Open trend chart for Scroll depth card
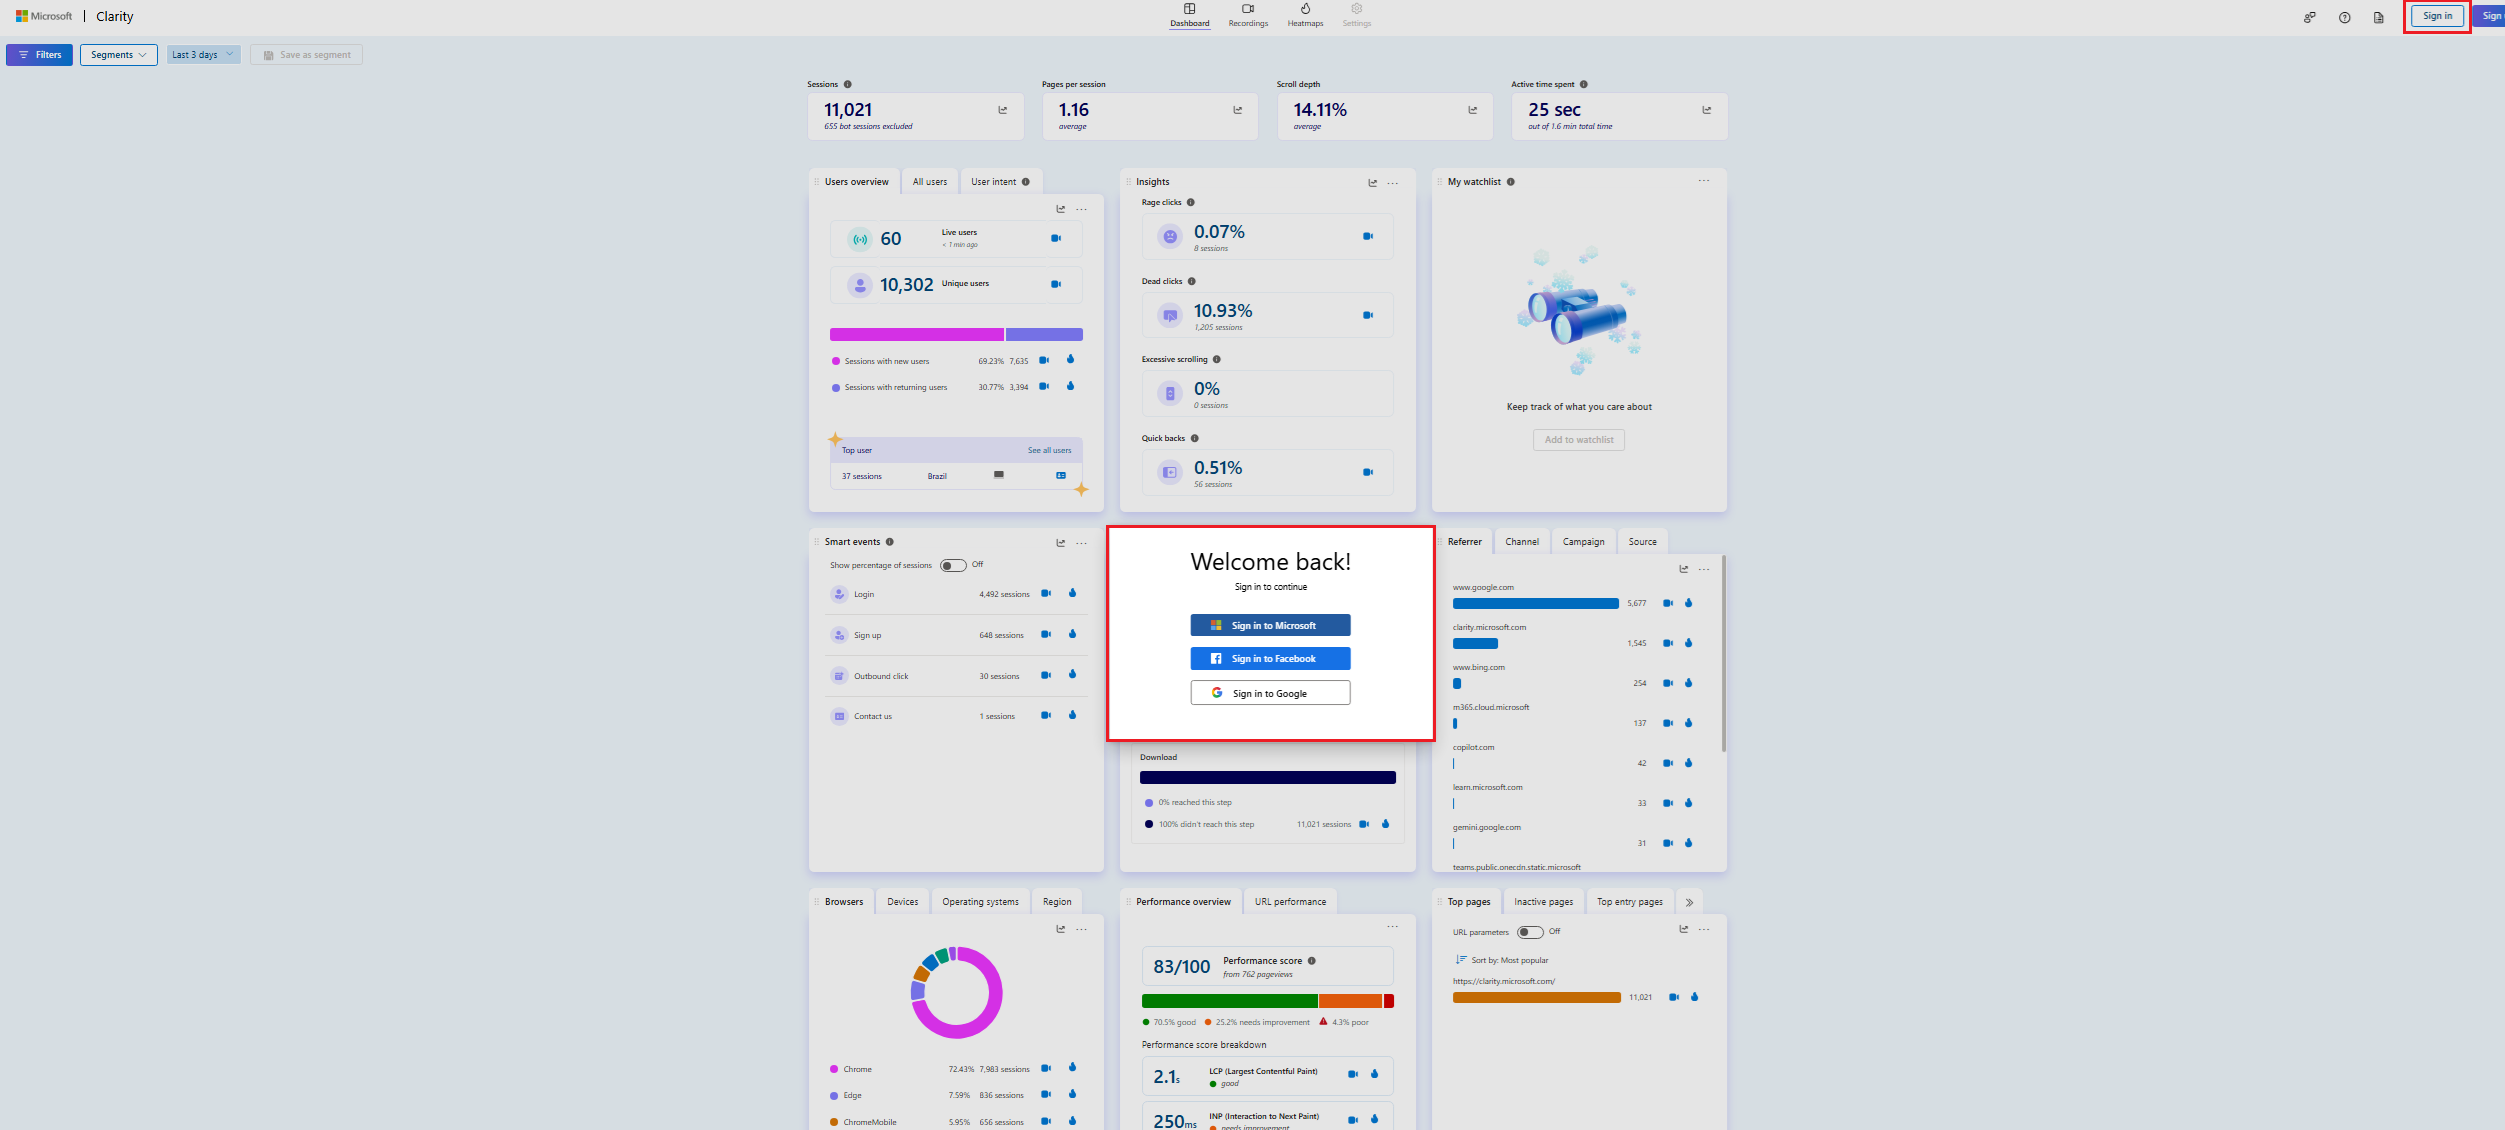This screenshot has height=1130, width=2505. pos(1472,110)
